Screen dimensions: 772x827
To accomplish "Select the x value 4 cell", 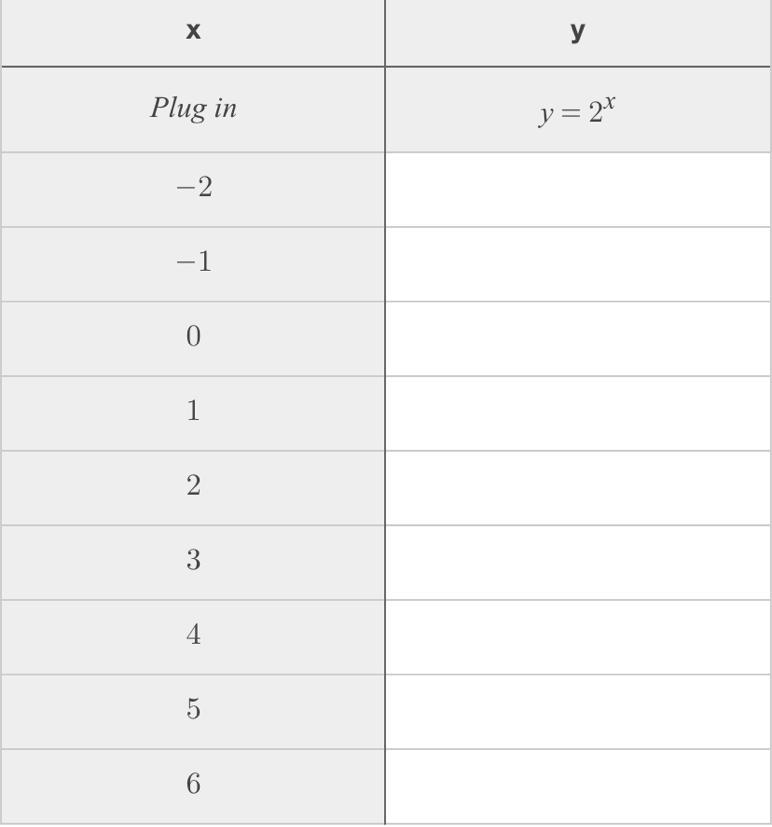I will pyautogui.click(x=193, y=635).
